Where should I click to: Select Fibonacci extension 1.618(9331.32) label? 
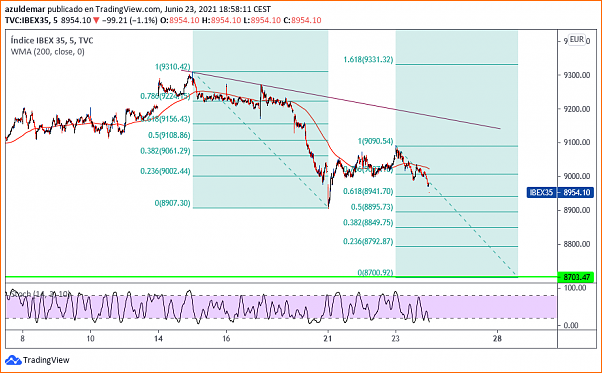(x=368, y=59)
